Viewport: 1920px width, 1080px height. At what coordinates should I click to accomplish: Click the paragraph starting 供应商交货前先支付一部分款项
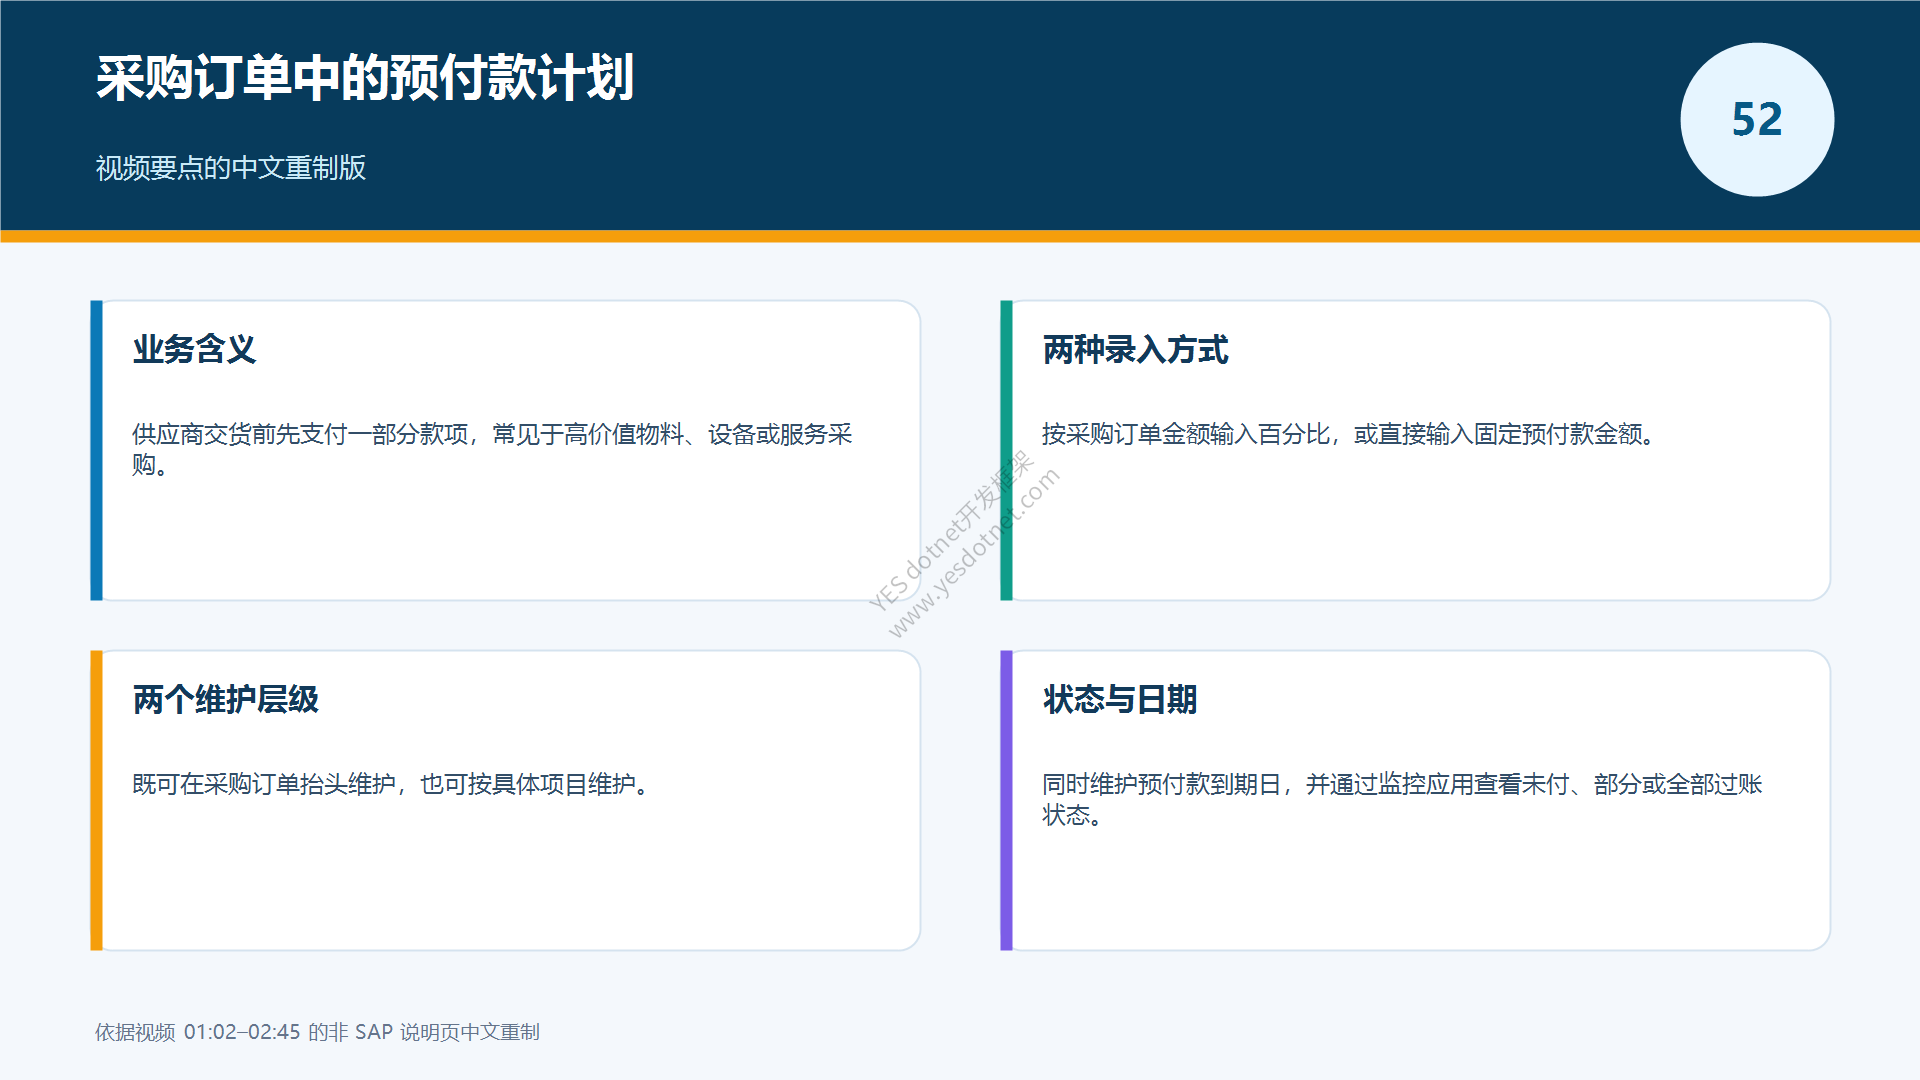click(x=492, y=449)
